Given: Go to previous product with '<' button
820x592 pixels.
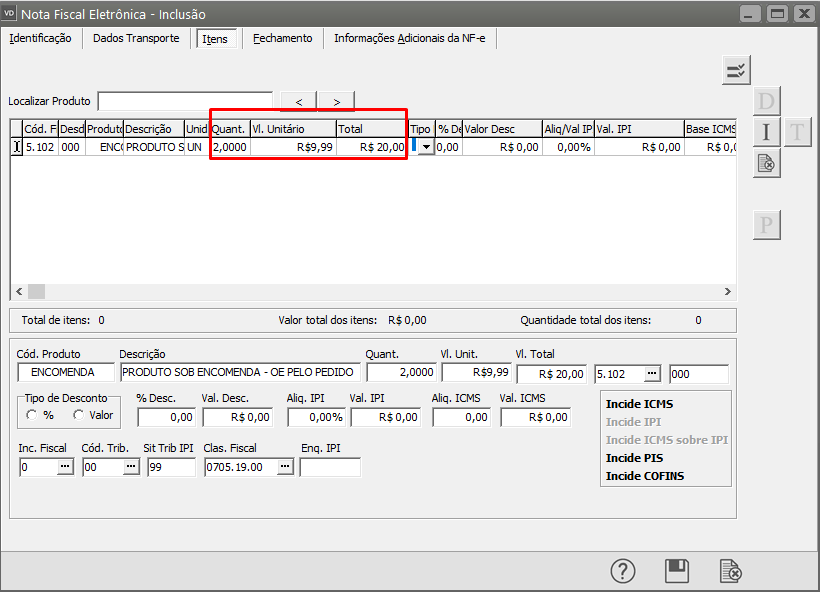Looking at the screenshot, I should [x=298, y=101].
